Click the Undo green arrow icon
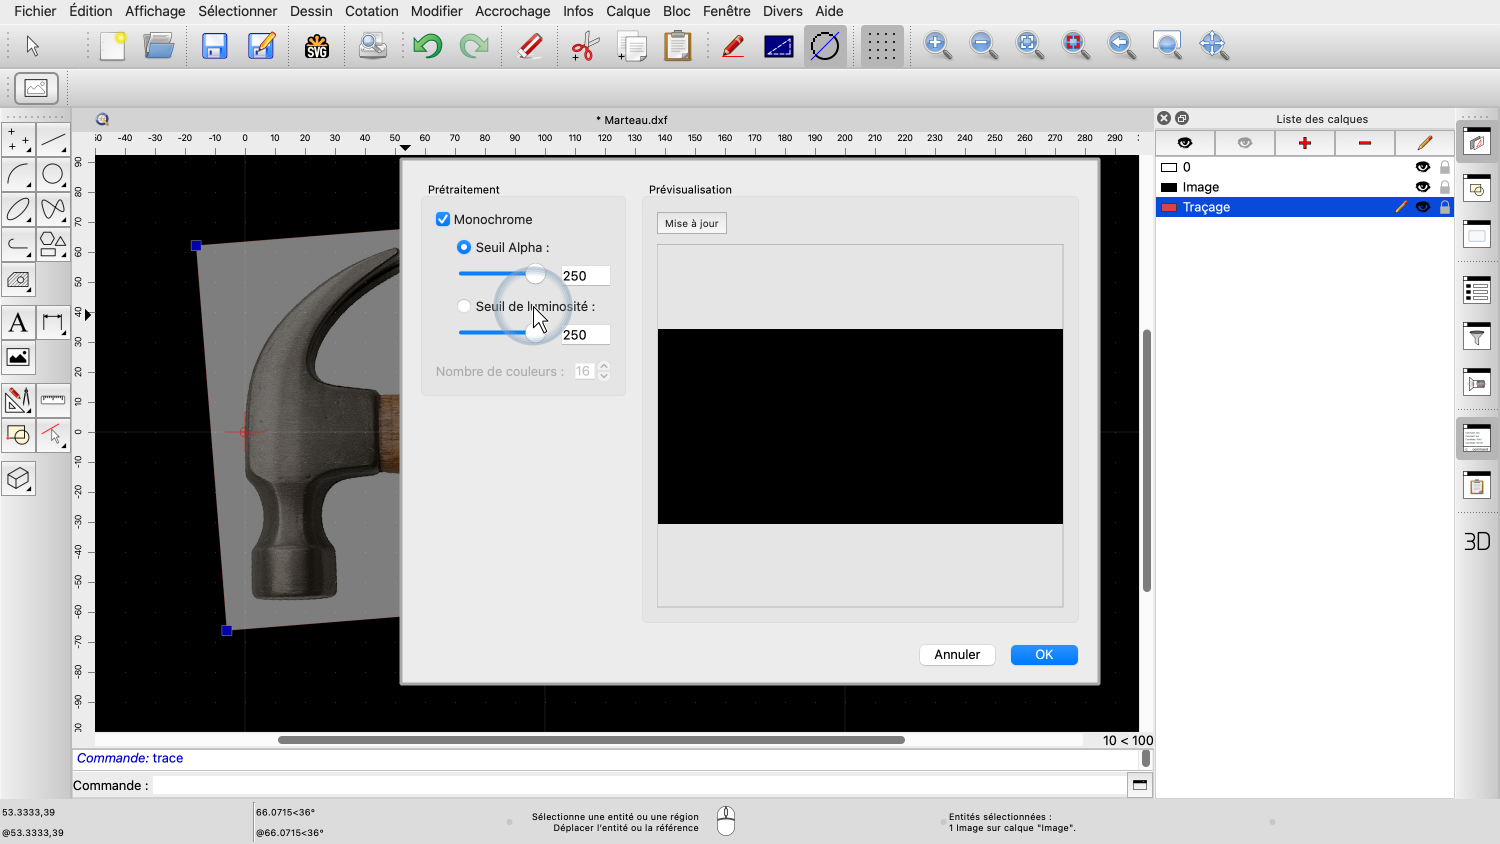 (x=428, y=46)
